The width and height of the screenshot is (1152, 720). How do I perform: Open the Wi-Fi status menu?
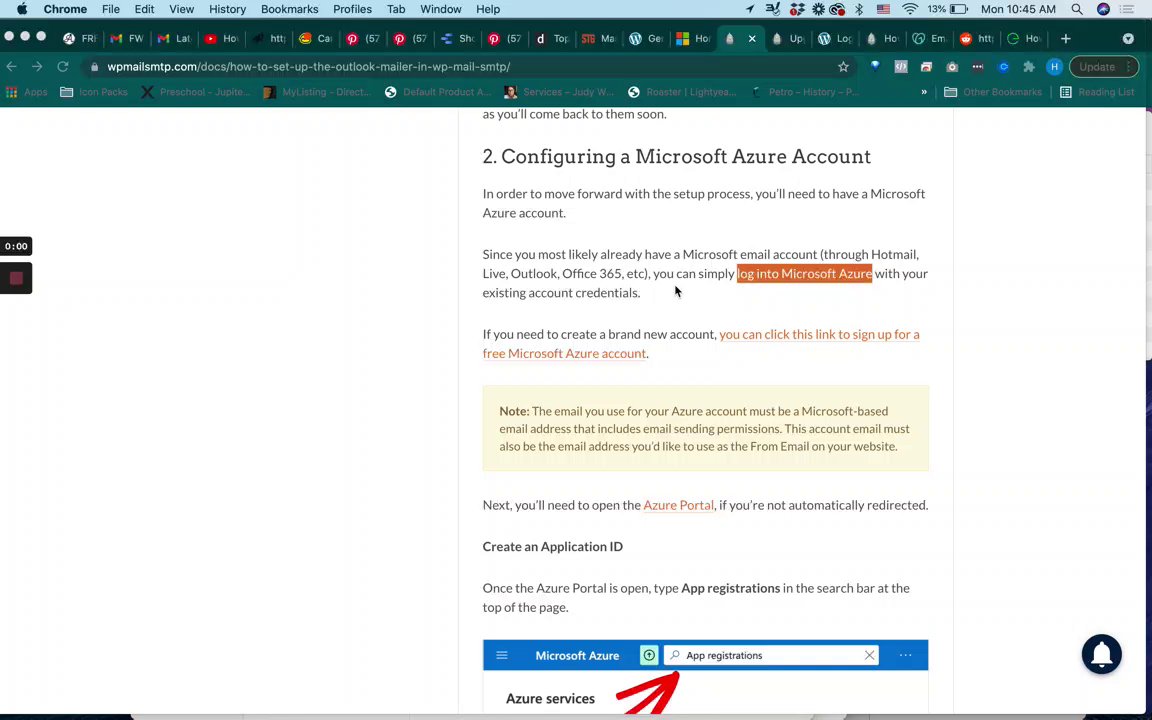click(x=910, y=9)
